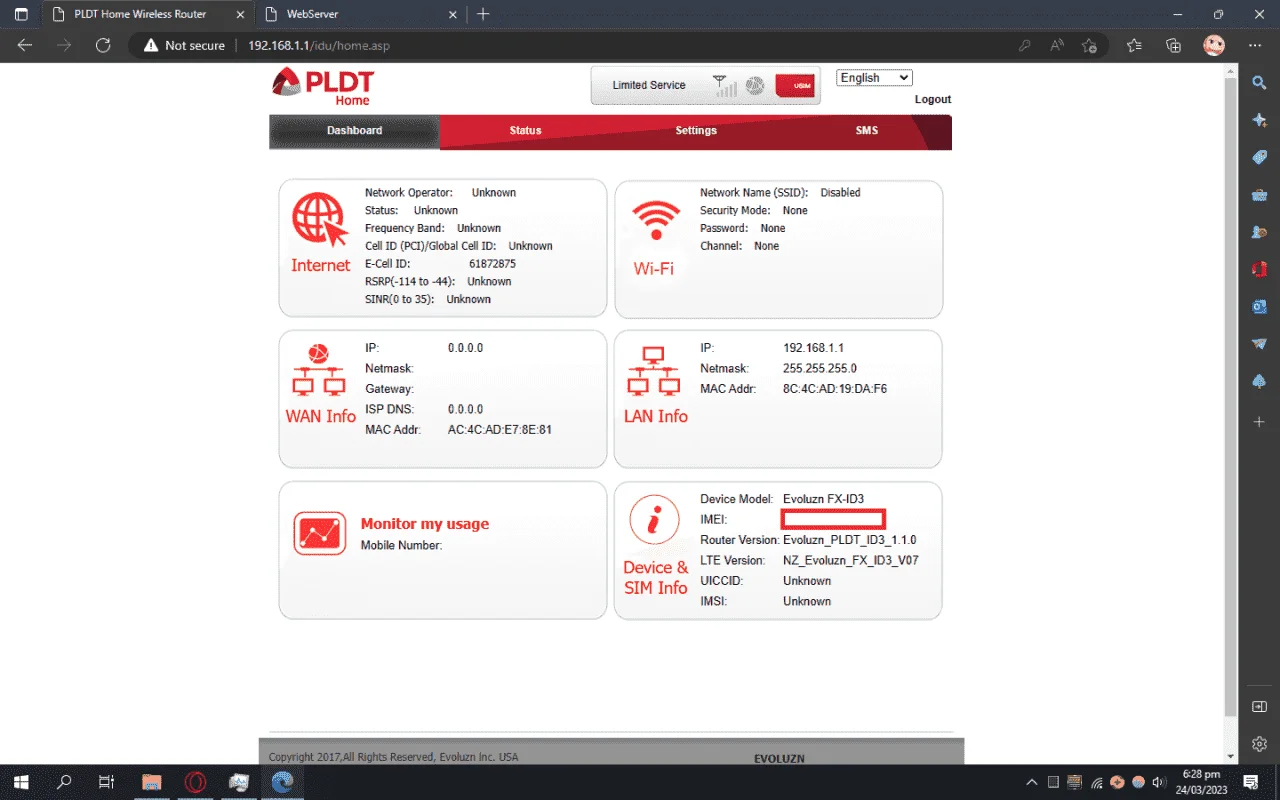Open the English language dropdown
This screenshot has width=1280, height=800.
pos(874,78)
